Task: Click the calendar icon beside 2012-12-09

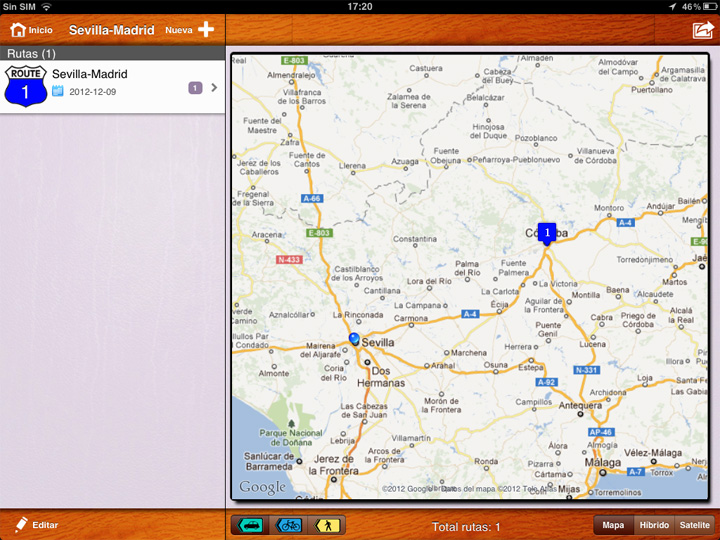Action: click(x=58, y=92)
